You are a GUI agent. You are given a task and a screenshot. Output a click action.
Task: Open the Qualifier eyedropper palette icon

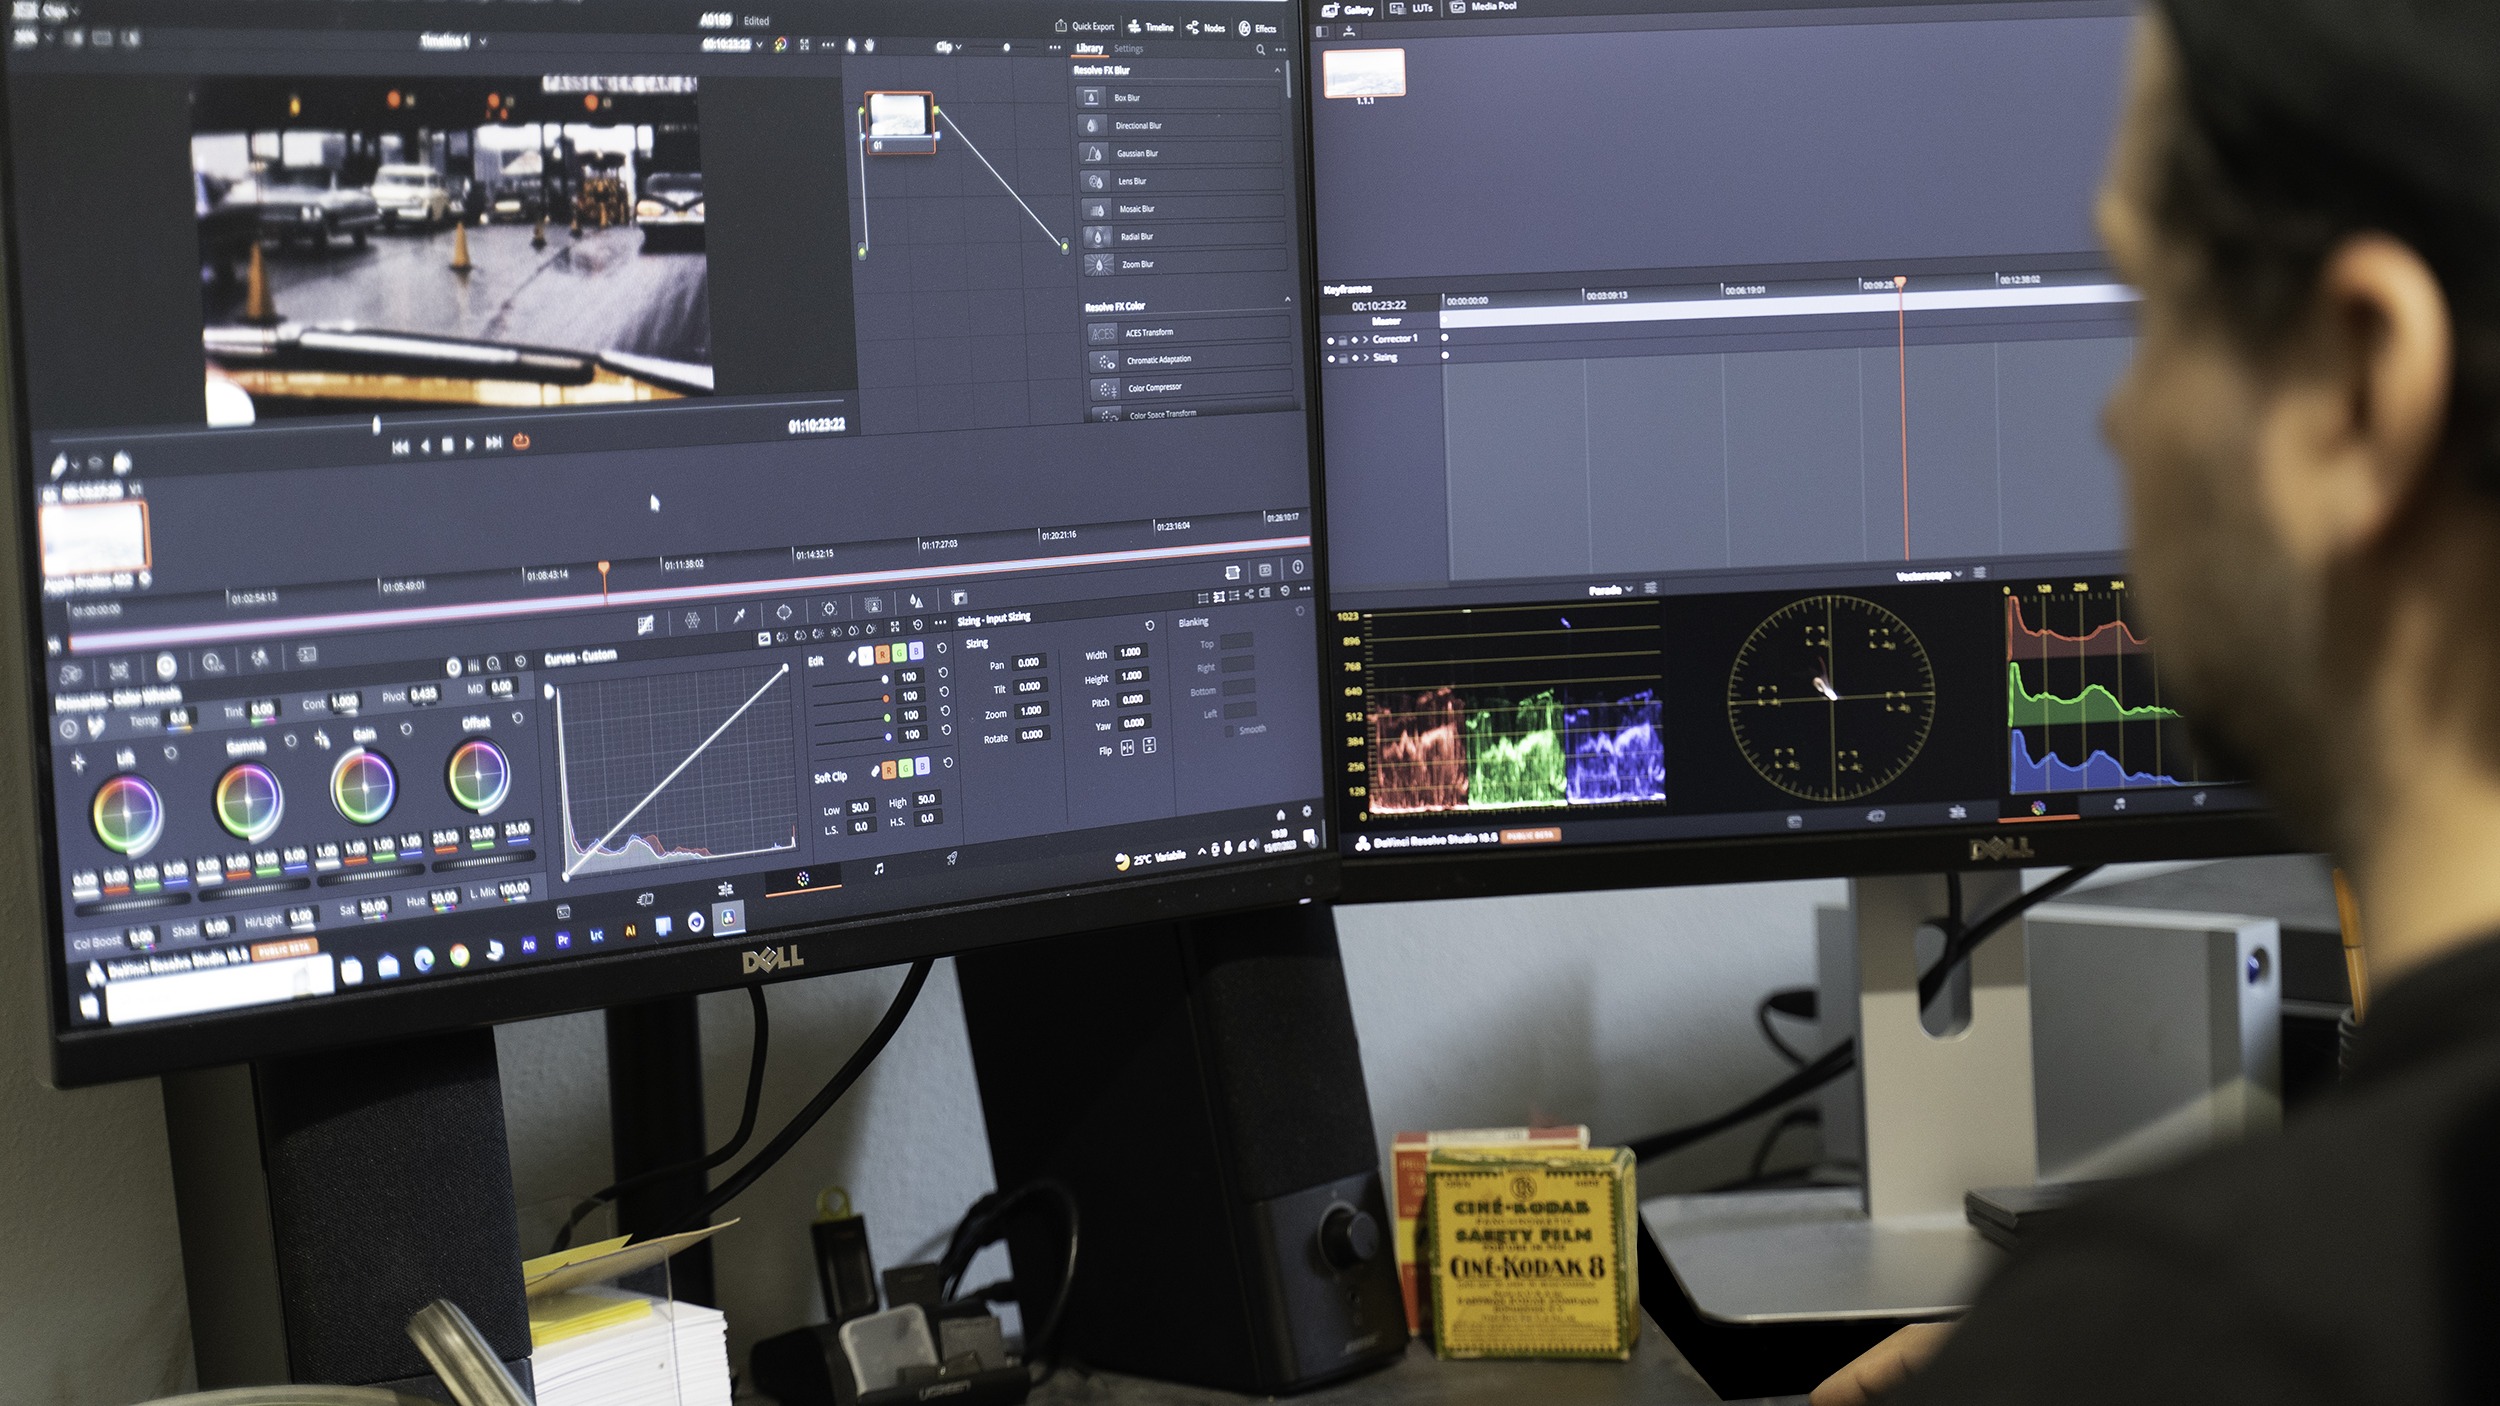pyautogui.click(x=738, y=615)
